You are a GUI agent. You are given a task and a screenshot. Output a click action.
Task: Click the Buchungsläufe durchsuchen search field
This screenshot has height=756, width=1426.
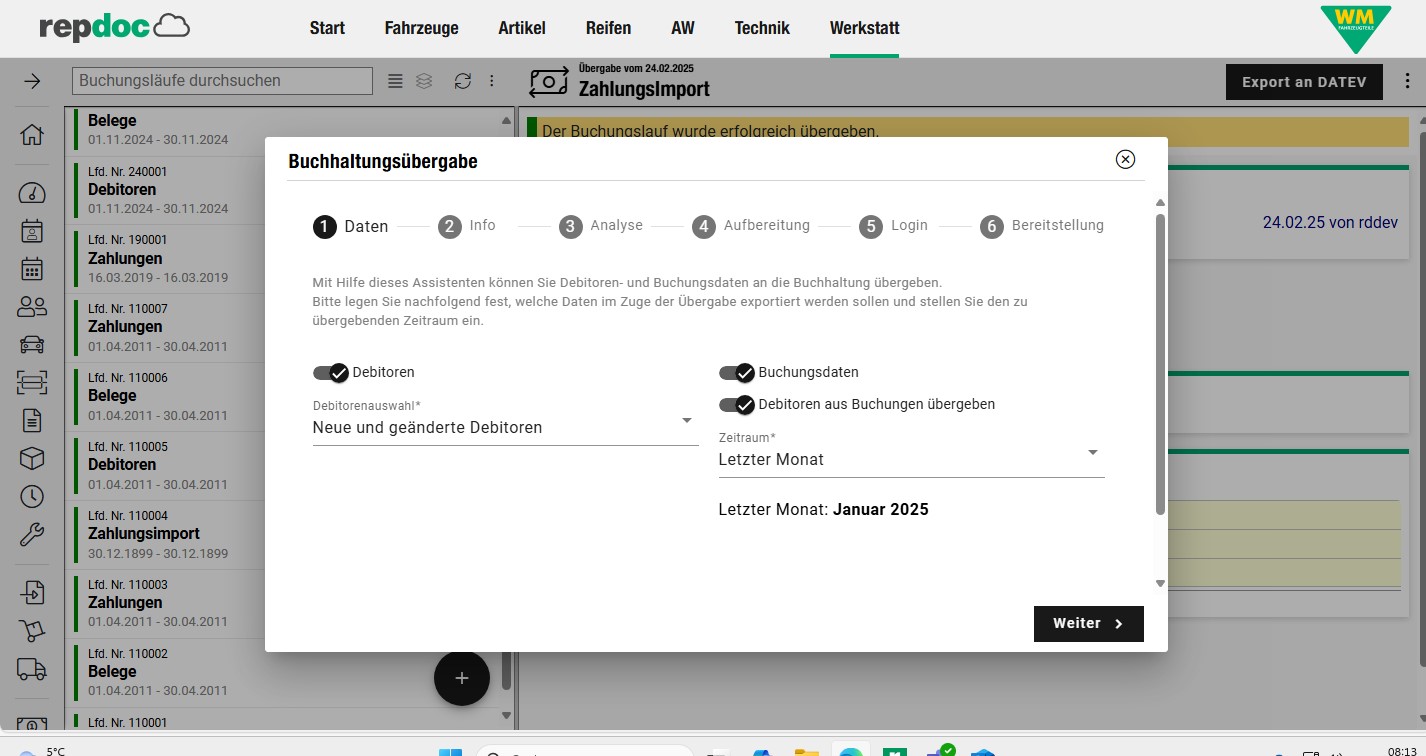click(222, 81)
